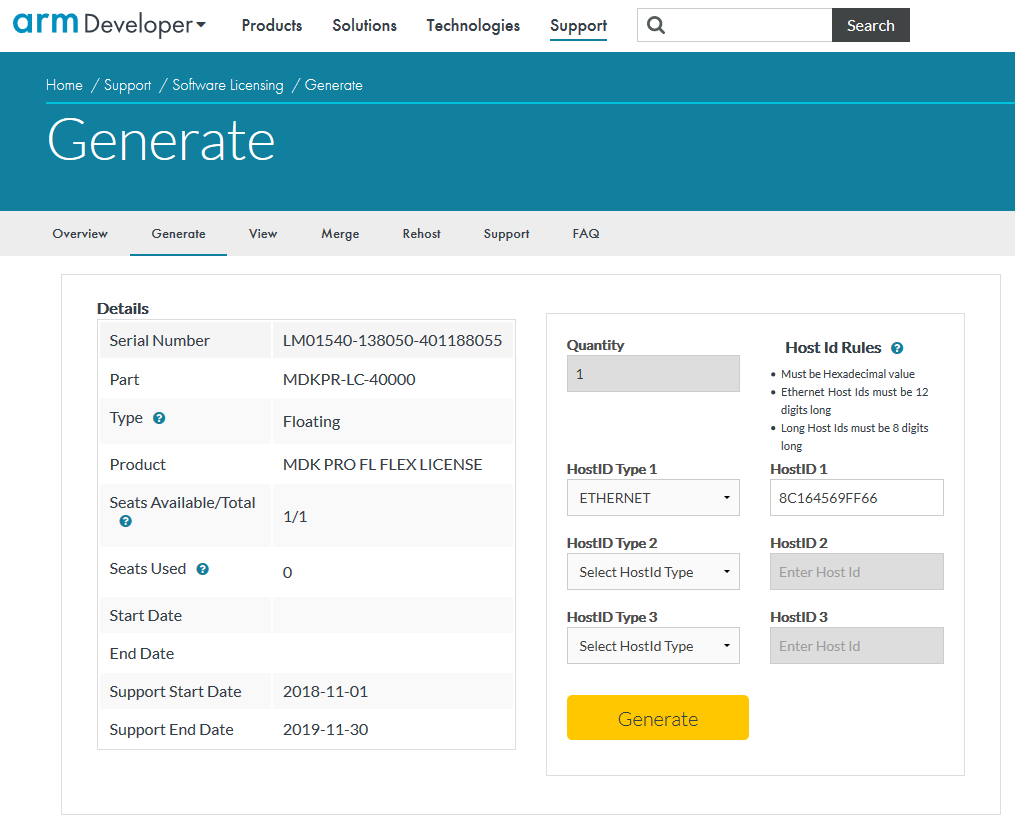Go to the Support breadcrumb link
This screenshot has height=830, width=1015.
(128, 85)
